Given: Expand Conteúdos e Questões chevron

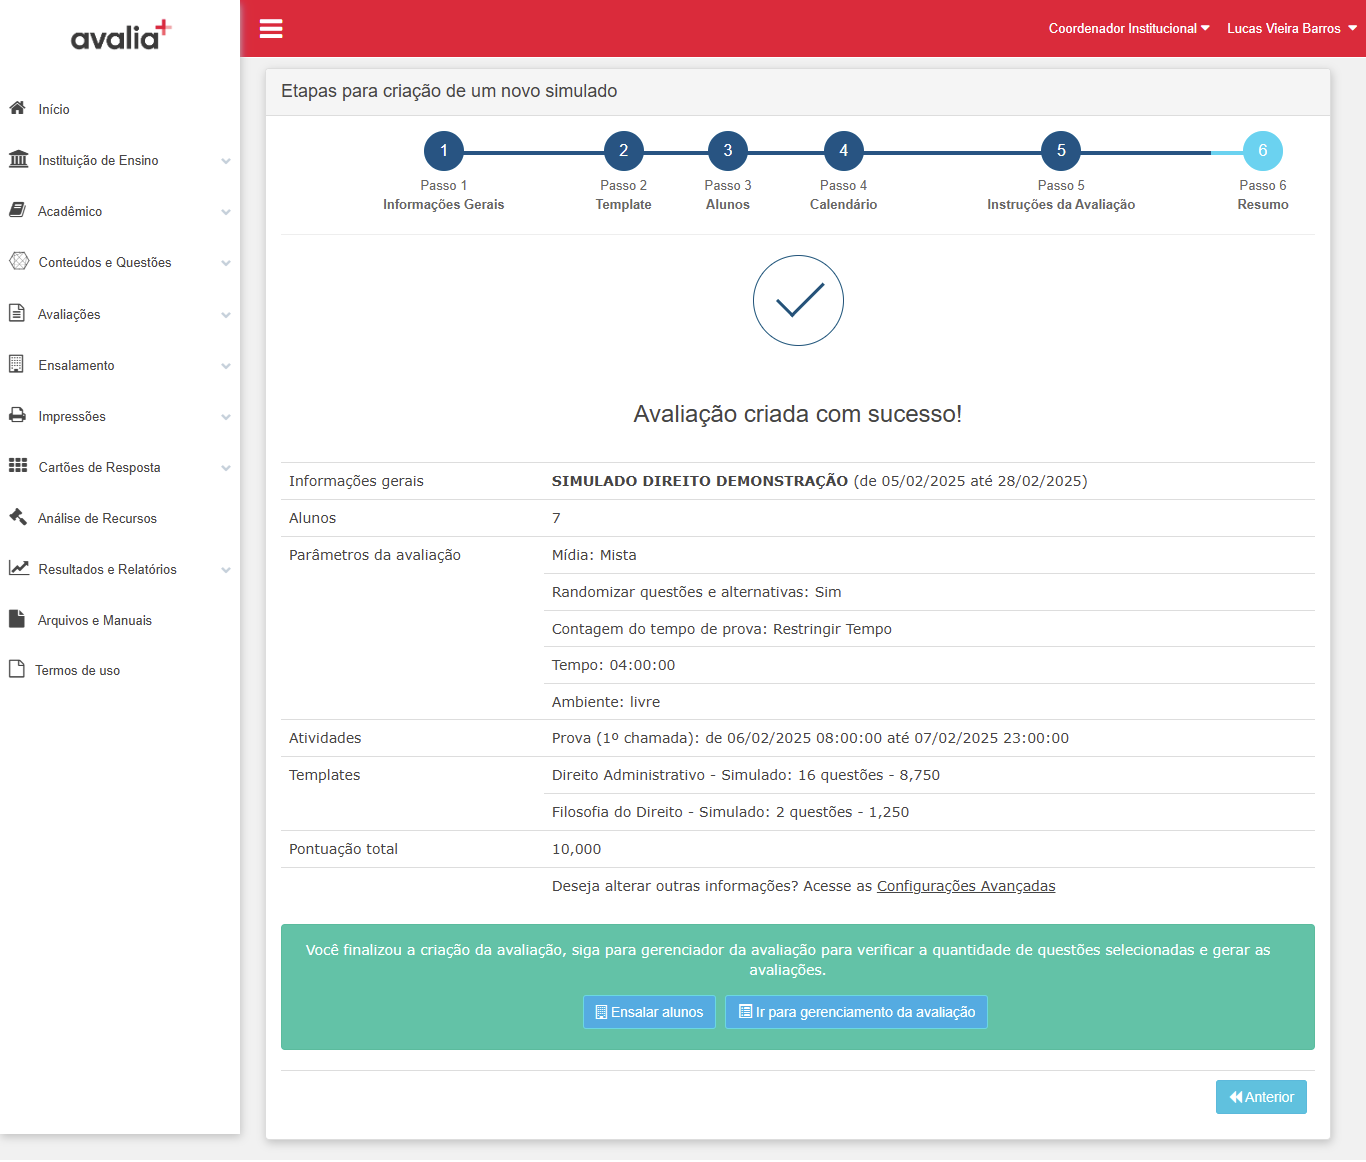Looking at the screenshot, I should click(x=226, y=263).
